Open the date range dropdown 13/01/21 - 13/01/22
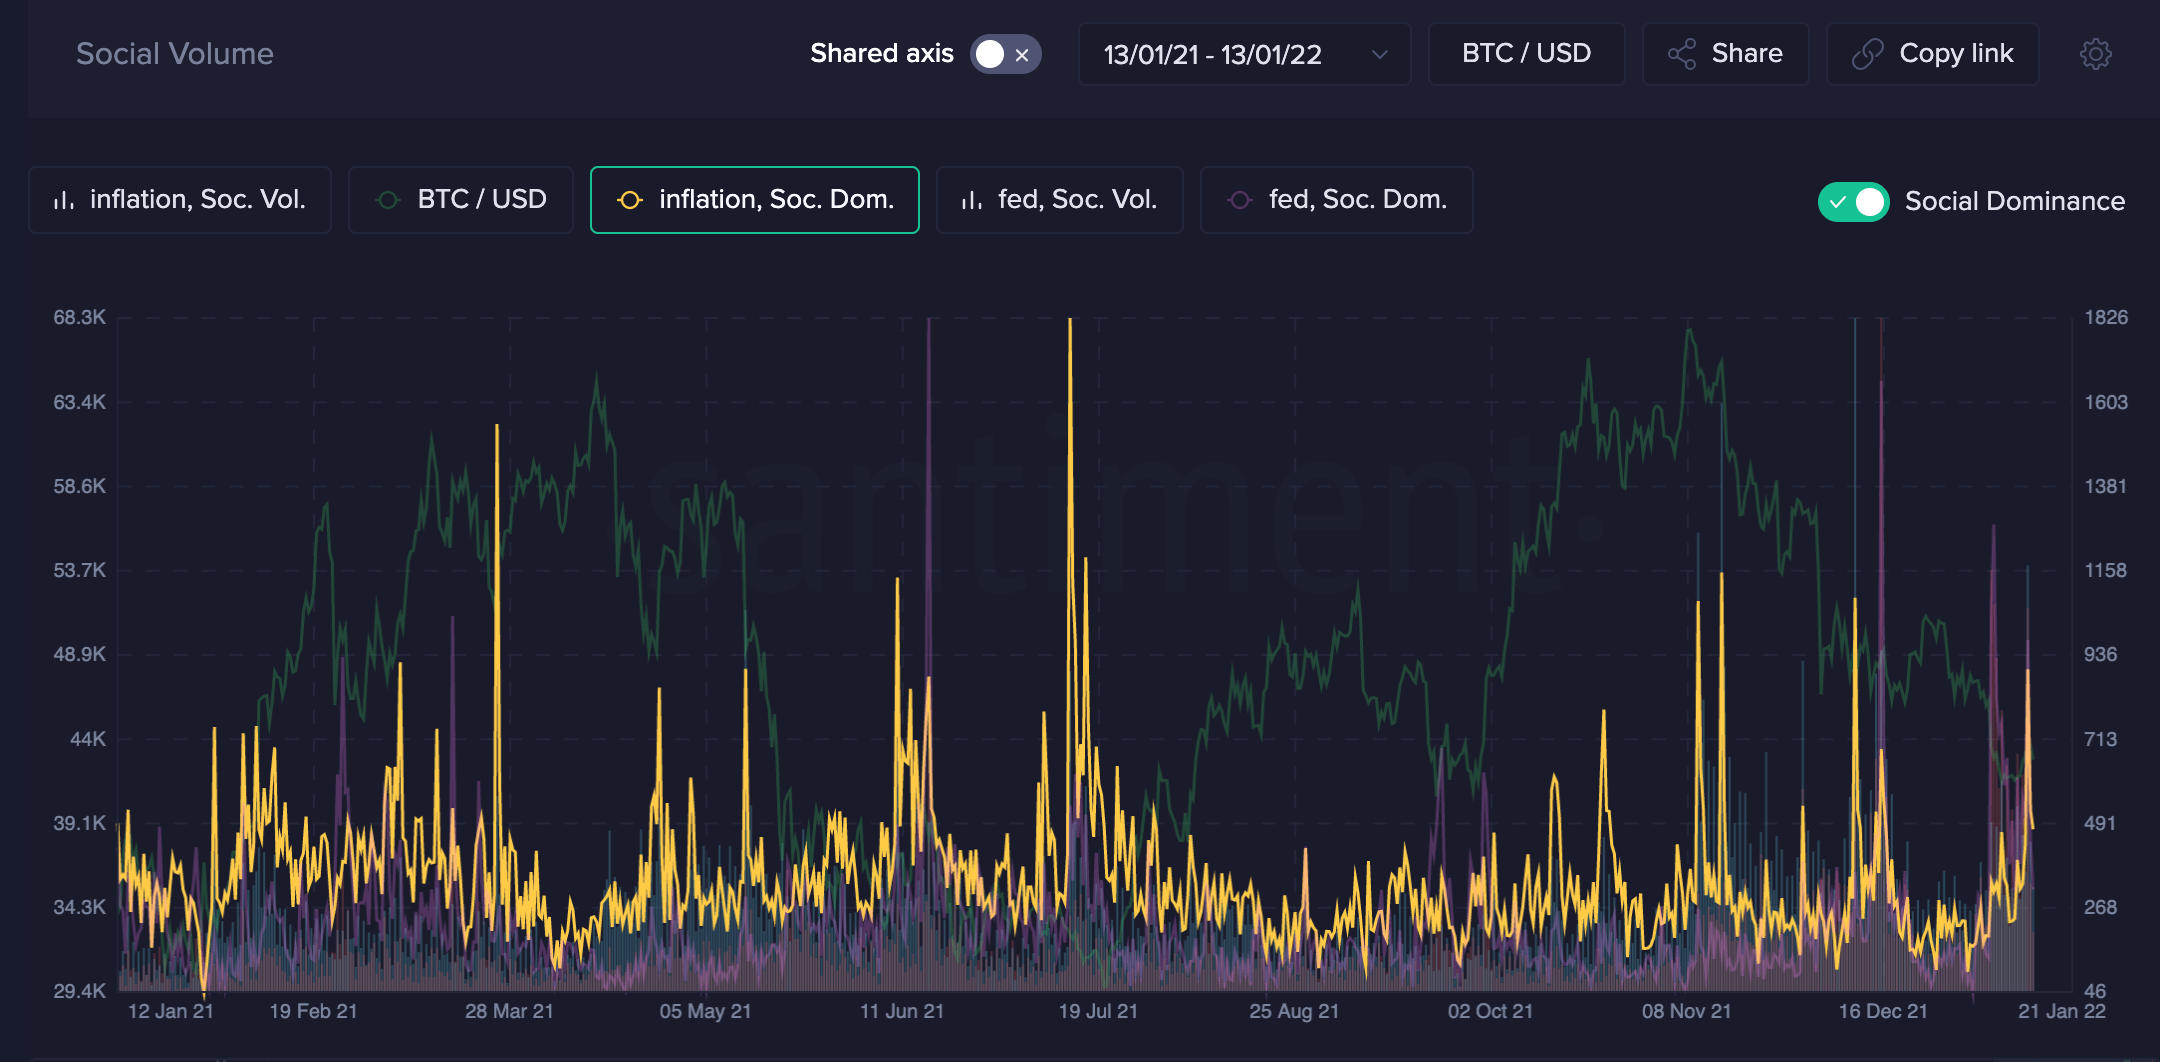Screen dimensions: 2160x1062 [x=1244, y=54]
